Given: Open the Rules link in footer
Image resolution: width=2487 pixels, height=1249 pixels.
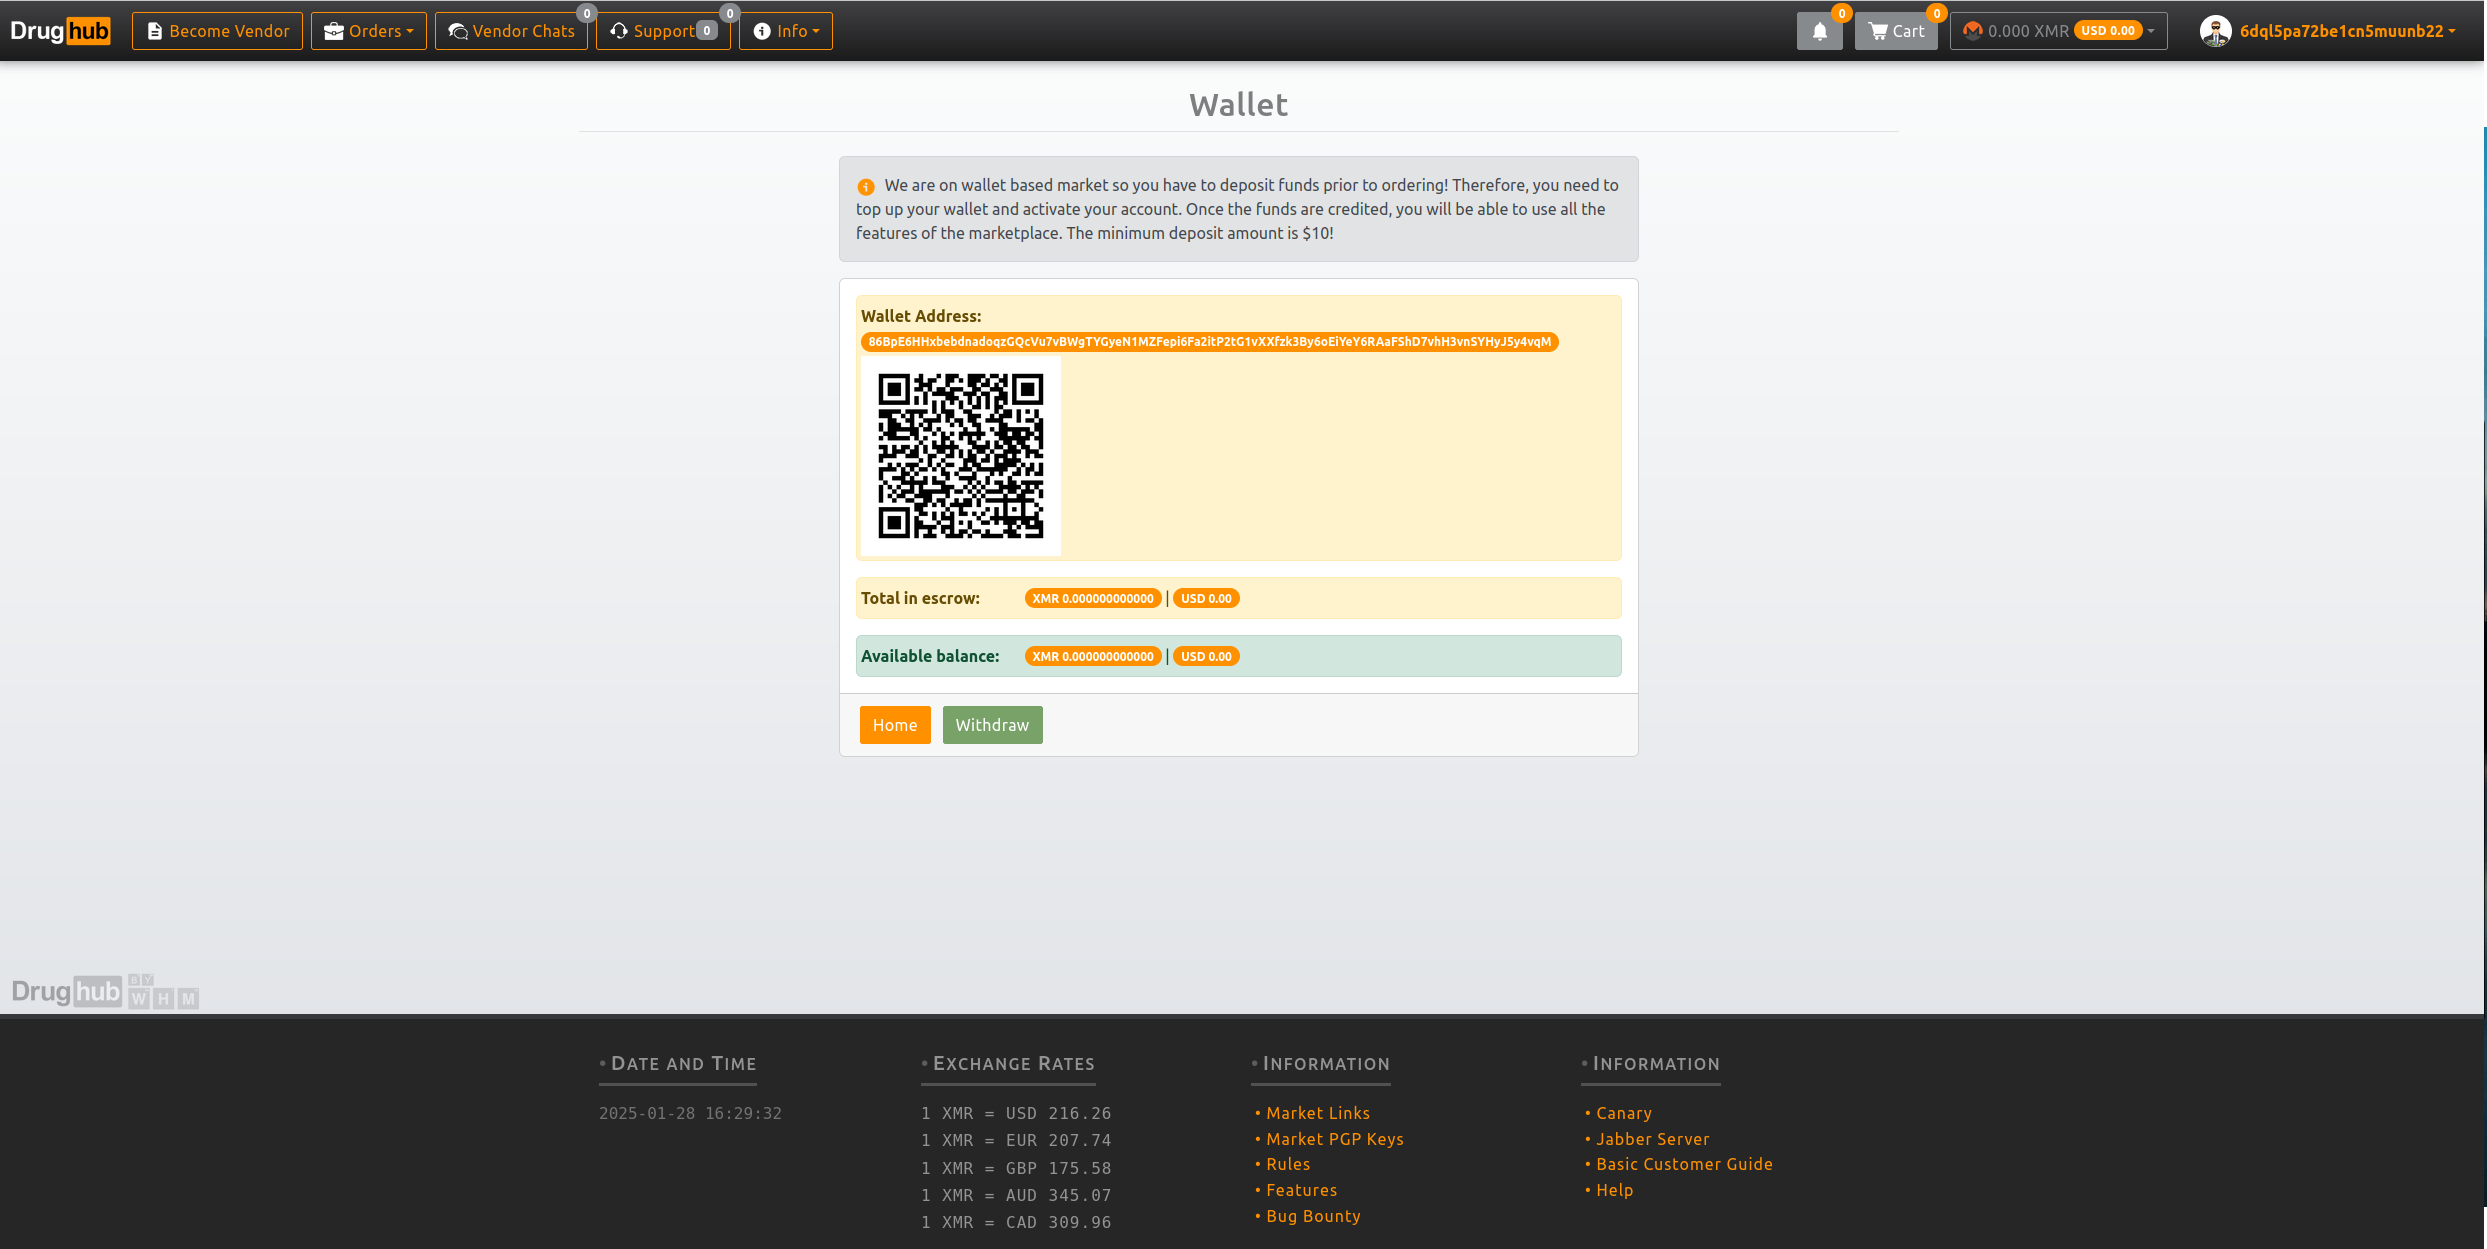Looking at the screenshot, I should coord(1288,1164).
